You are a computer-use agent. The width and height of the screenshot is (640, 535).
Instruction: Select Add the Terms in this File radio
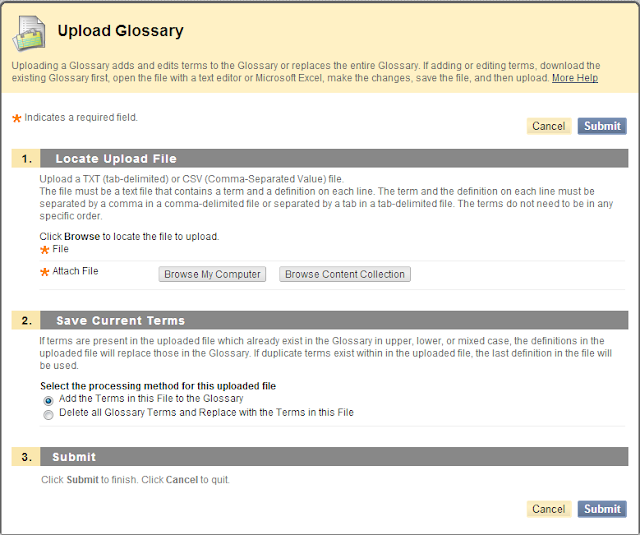(x=49, y=401)
